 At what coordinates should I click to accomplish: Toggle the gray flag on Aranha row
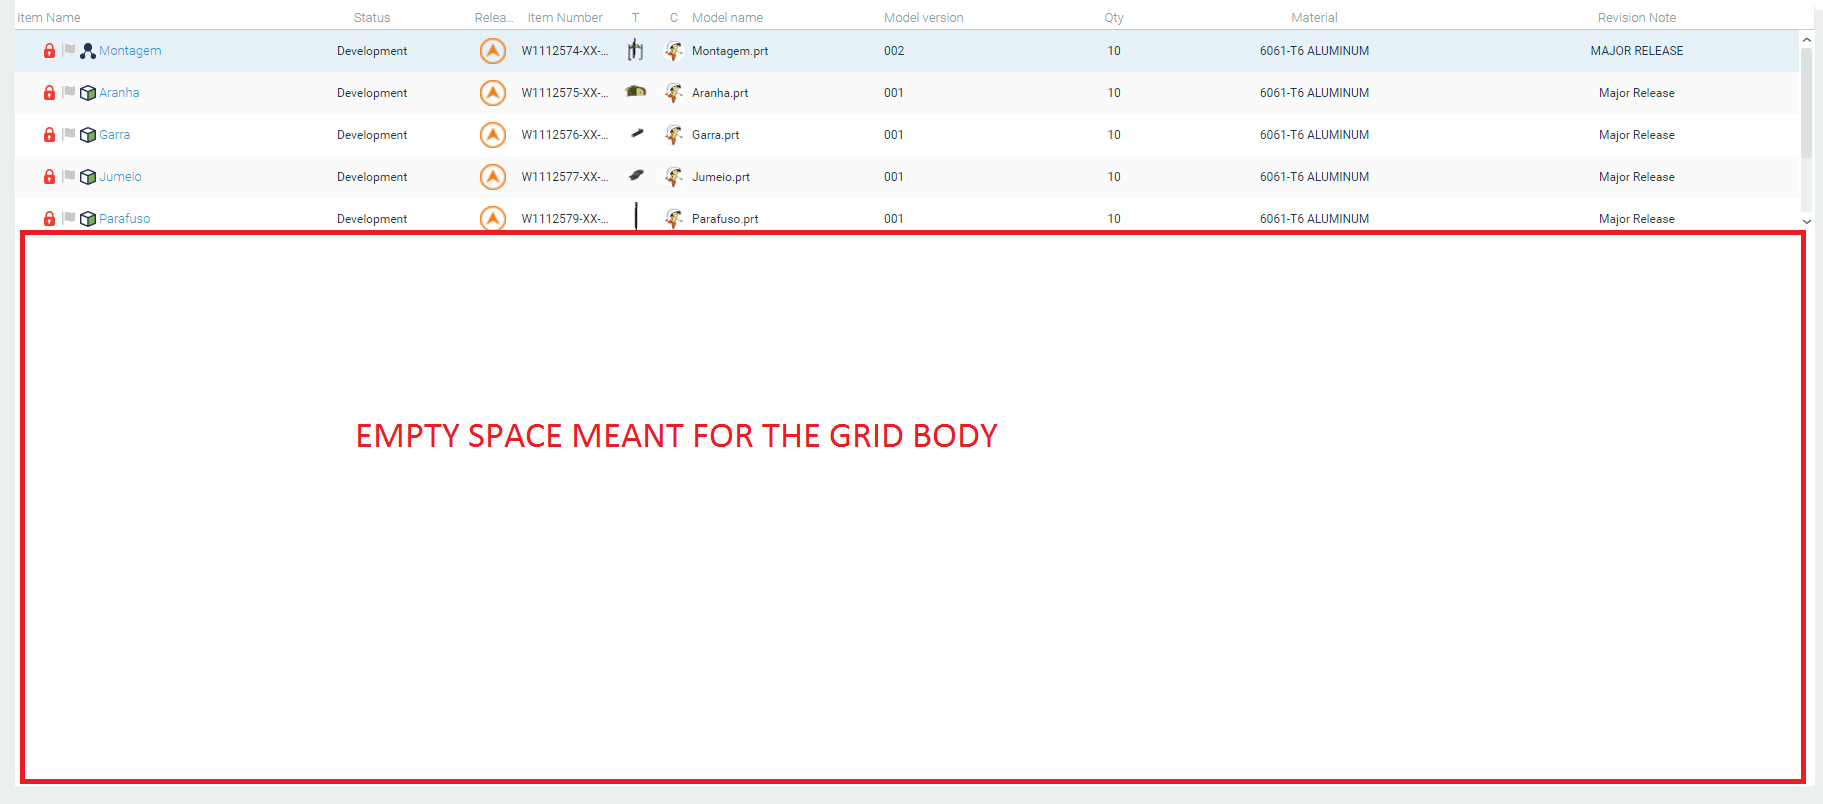[x=69, y=92]
